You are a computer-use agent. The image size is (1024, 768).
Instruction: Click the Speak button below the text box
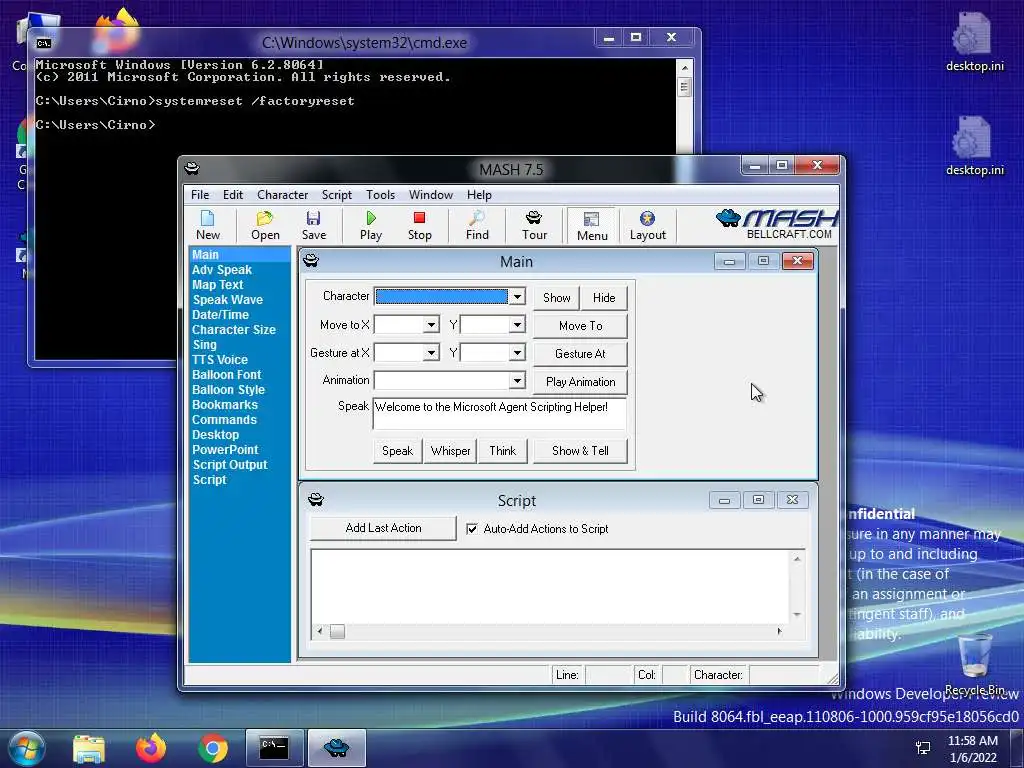click(x=397, y=451)
